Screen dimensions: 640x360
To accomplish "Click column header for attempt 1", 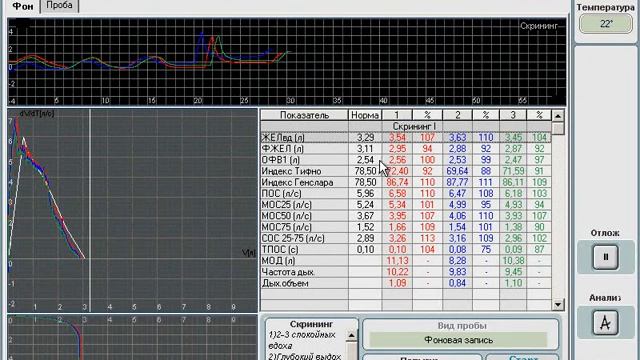I will pyautogui.click(x=397, y=115).
